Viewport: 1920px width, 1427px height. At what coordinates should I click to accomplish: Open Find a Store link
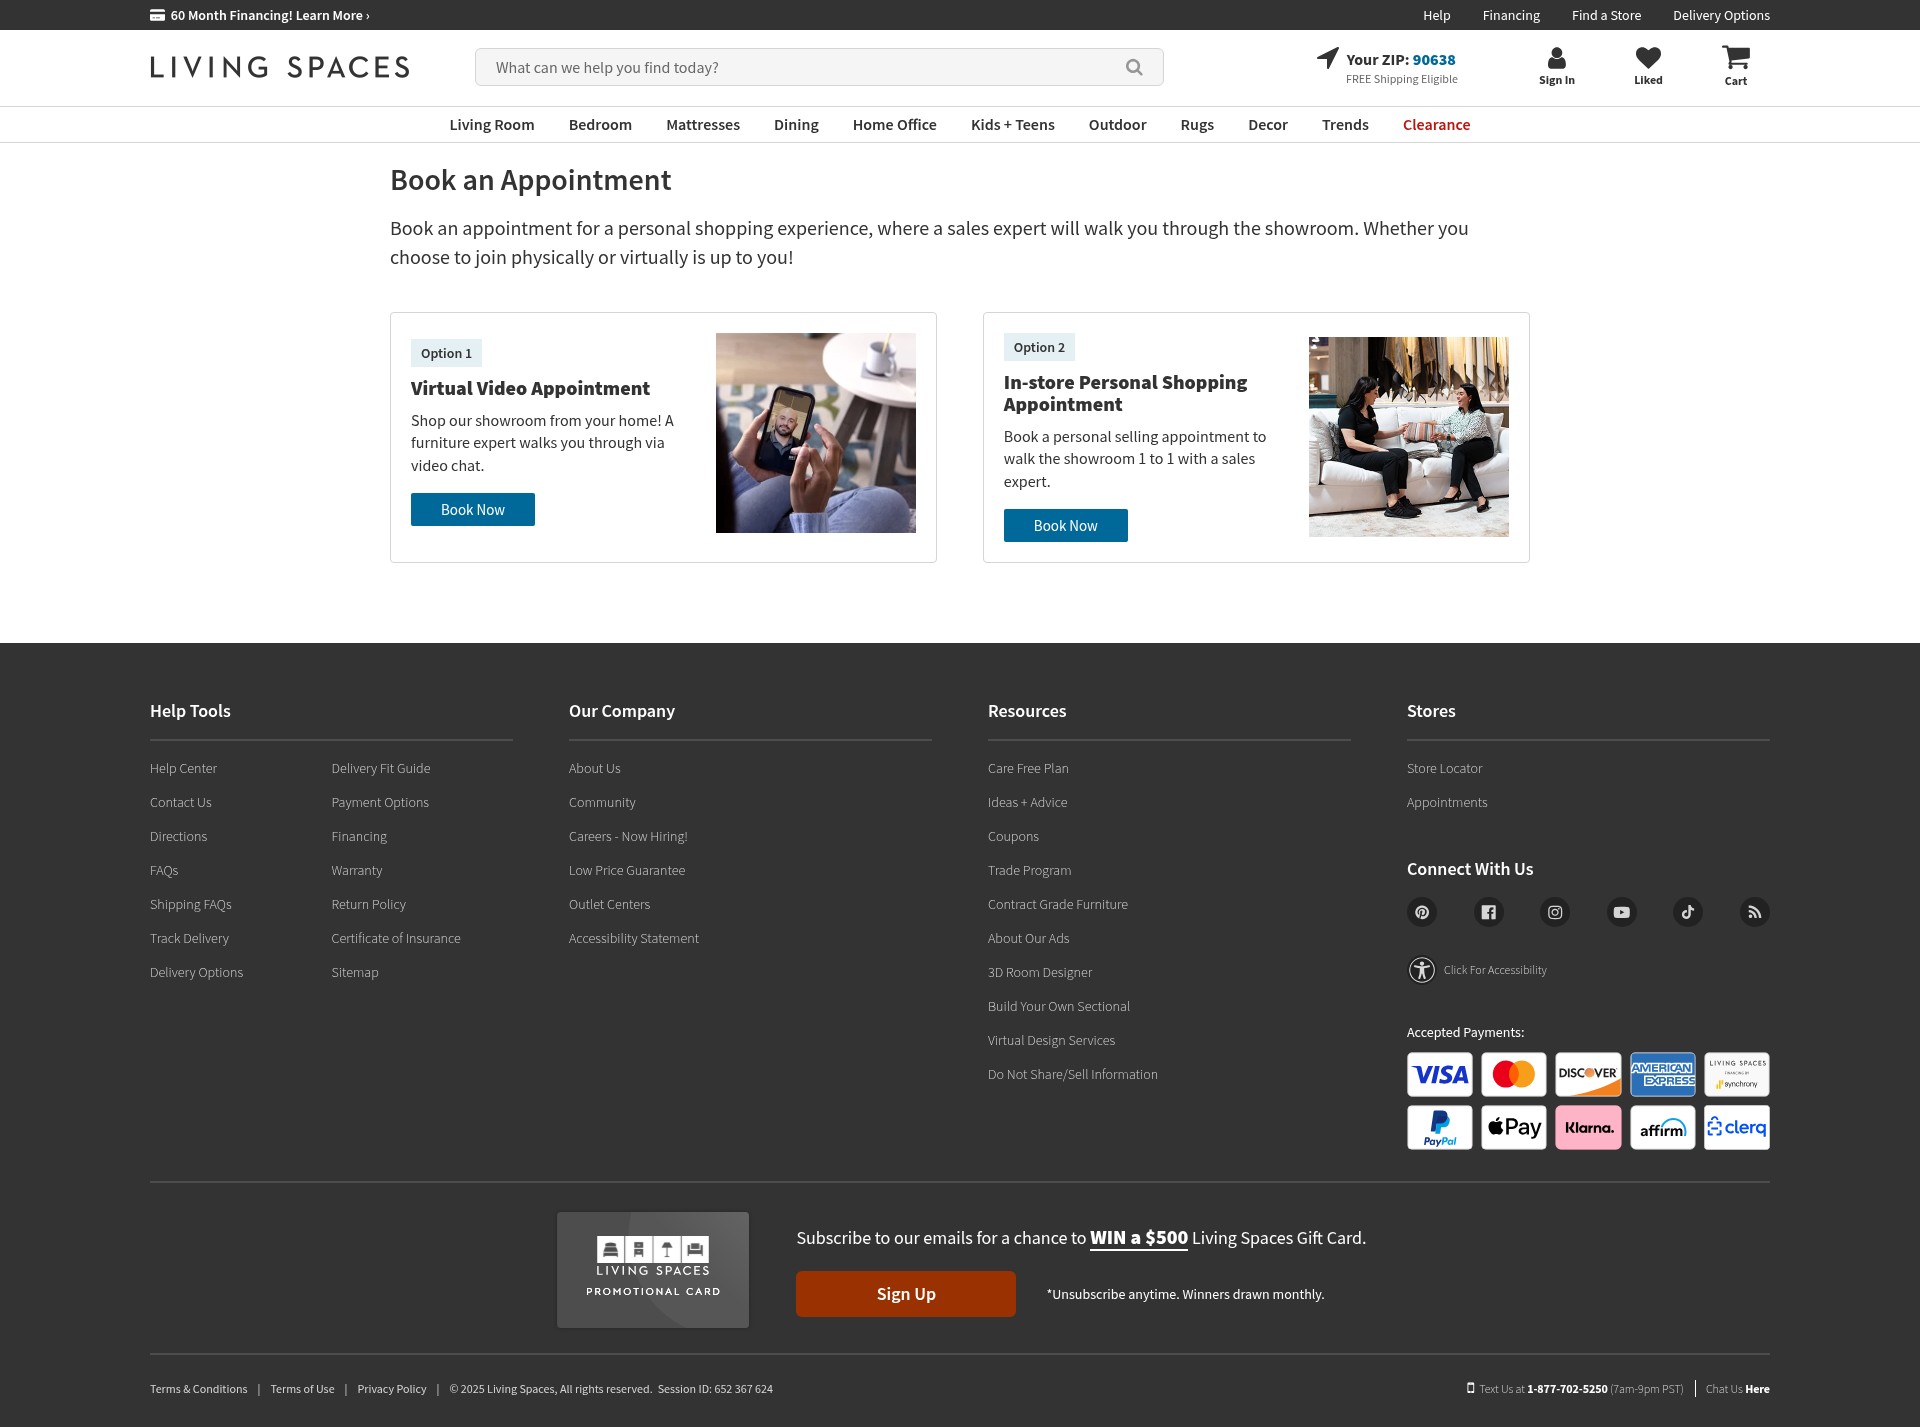pyautogui.click(x=1606, y=15)
